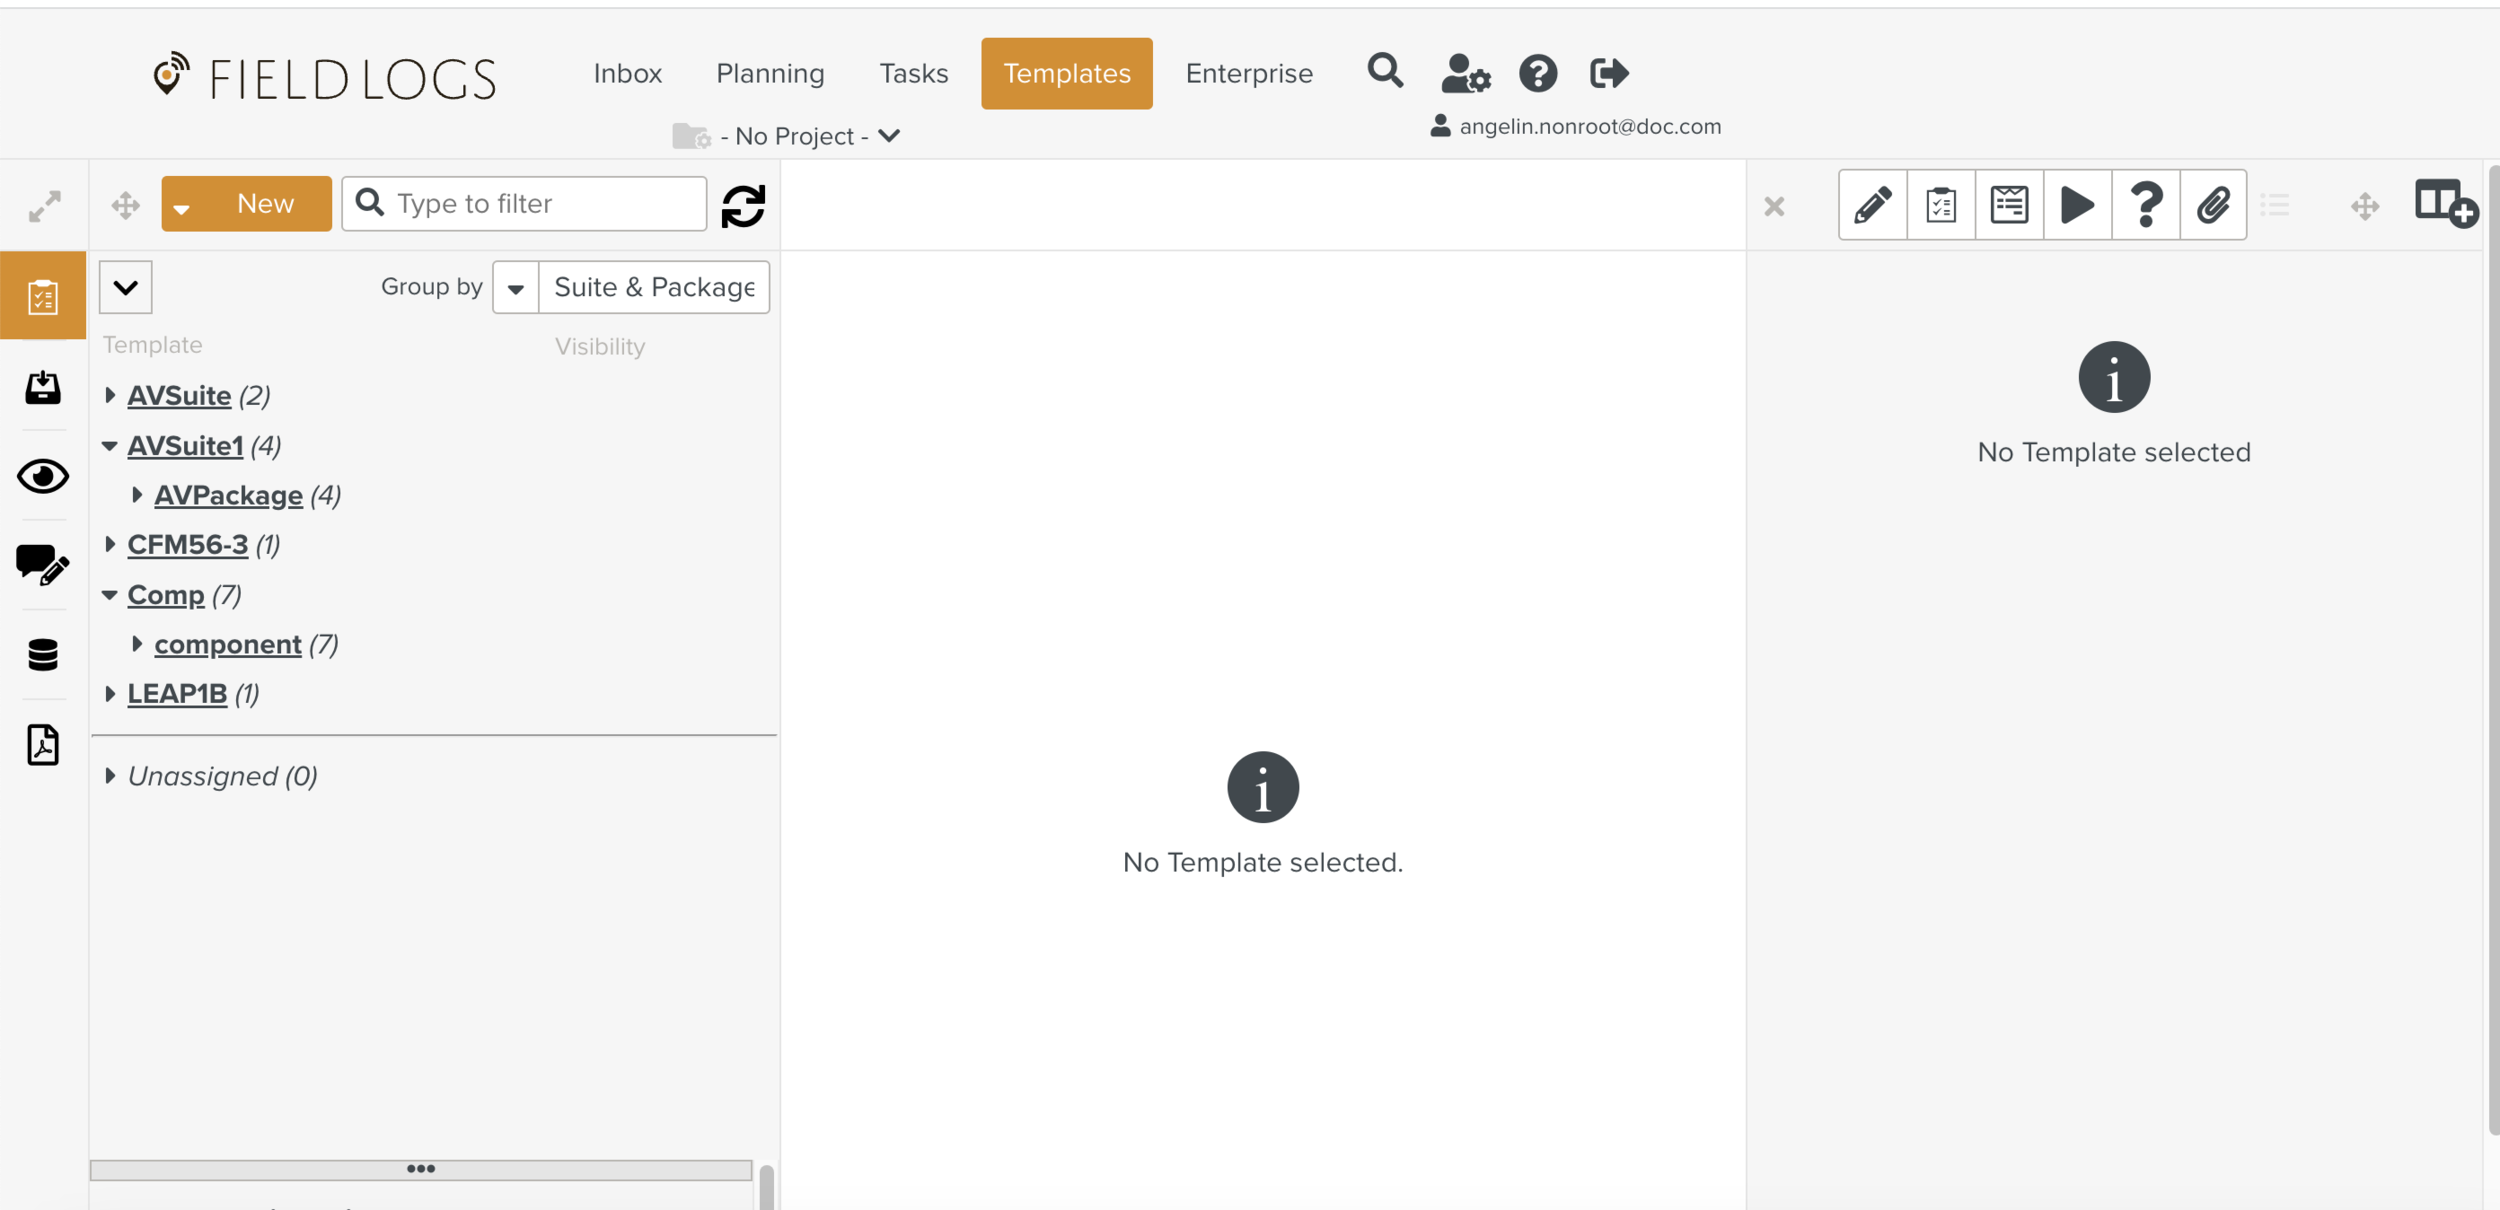Expand the AVSuite tree node
The image size is (2500, 1210).
coord(110,395)
